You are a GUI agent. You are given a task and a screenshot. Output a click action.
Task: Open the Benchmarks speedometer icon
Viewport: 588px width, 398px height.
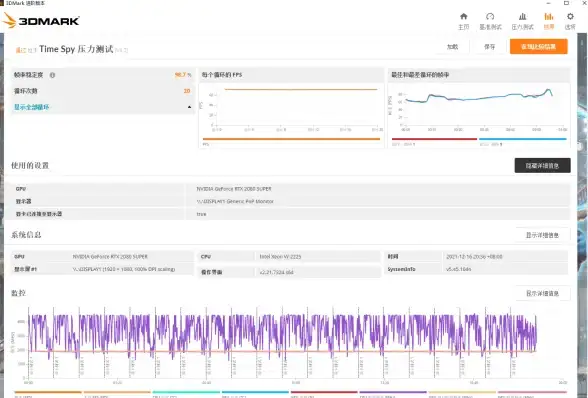point(490,21)
